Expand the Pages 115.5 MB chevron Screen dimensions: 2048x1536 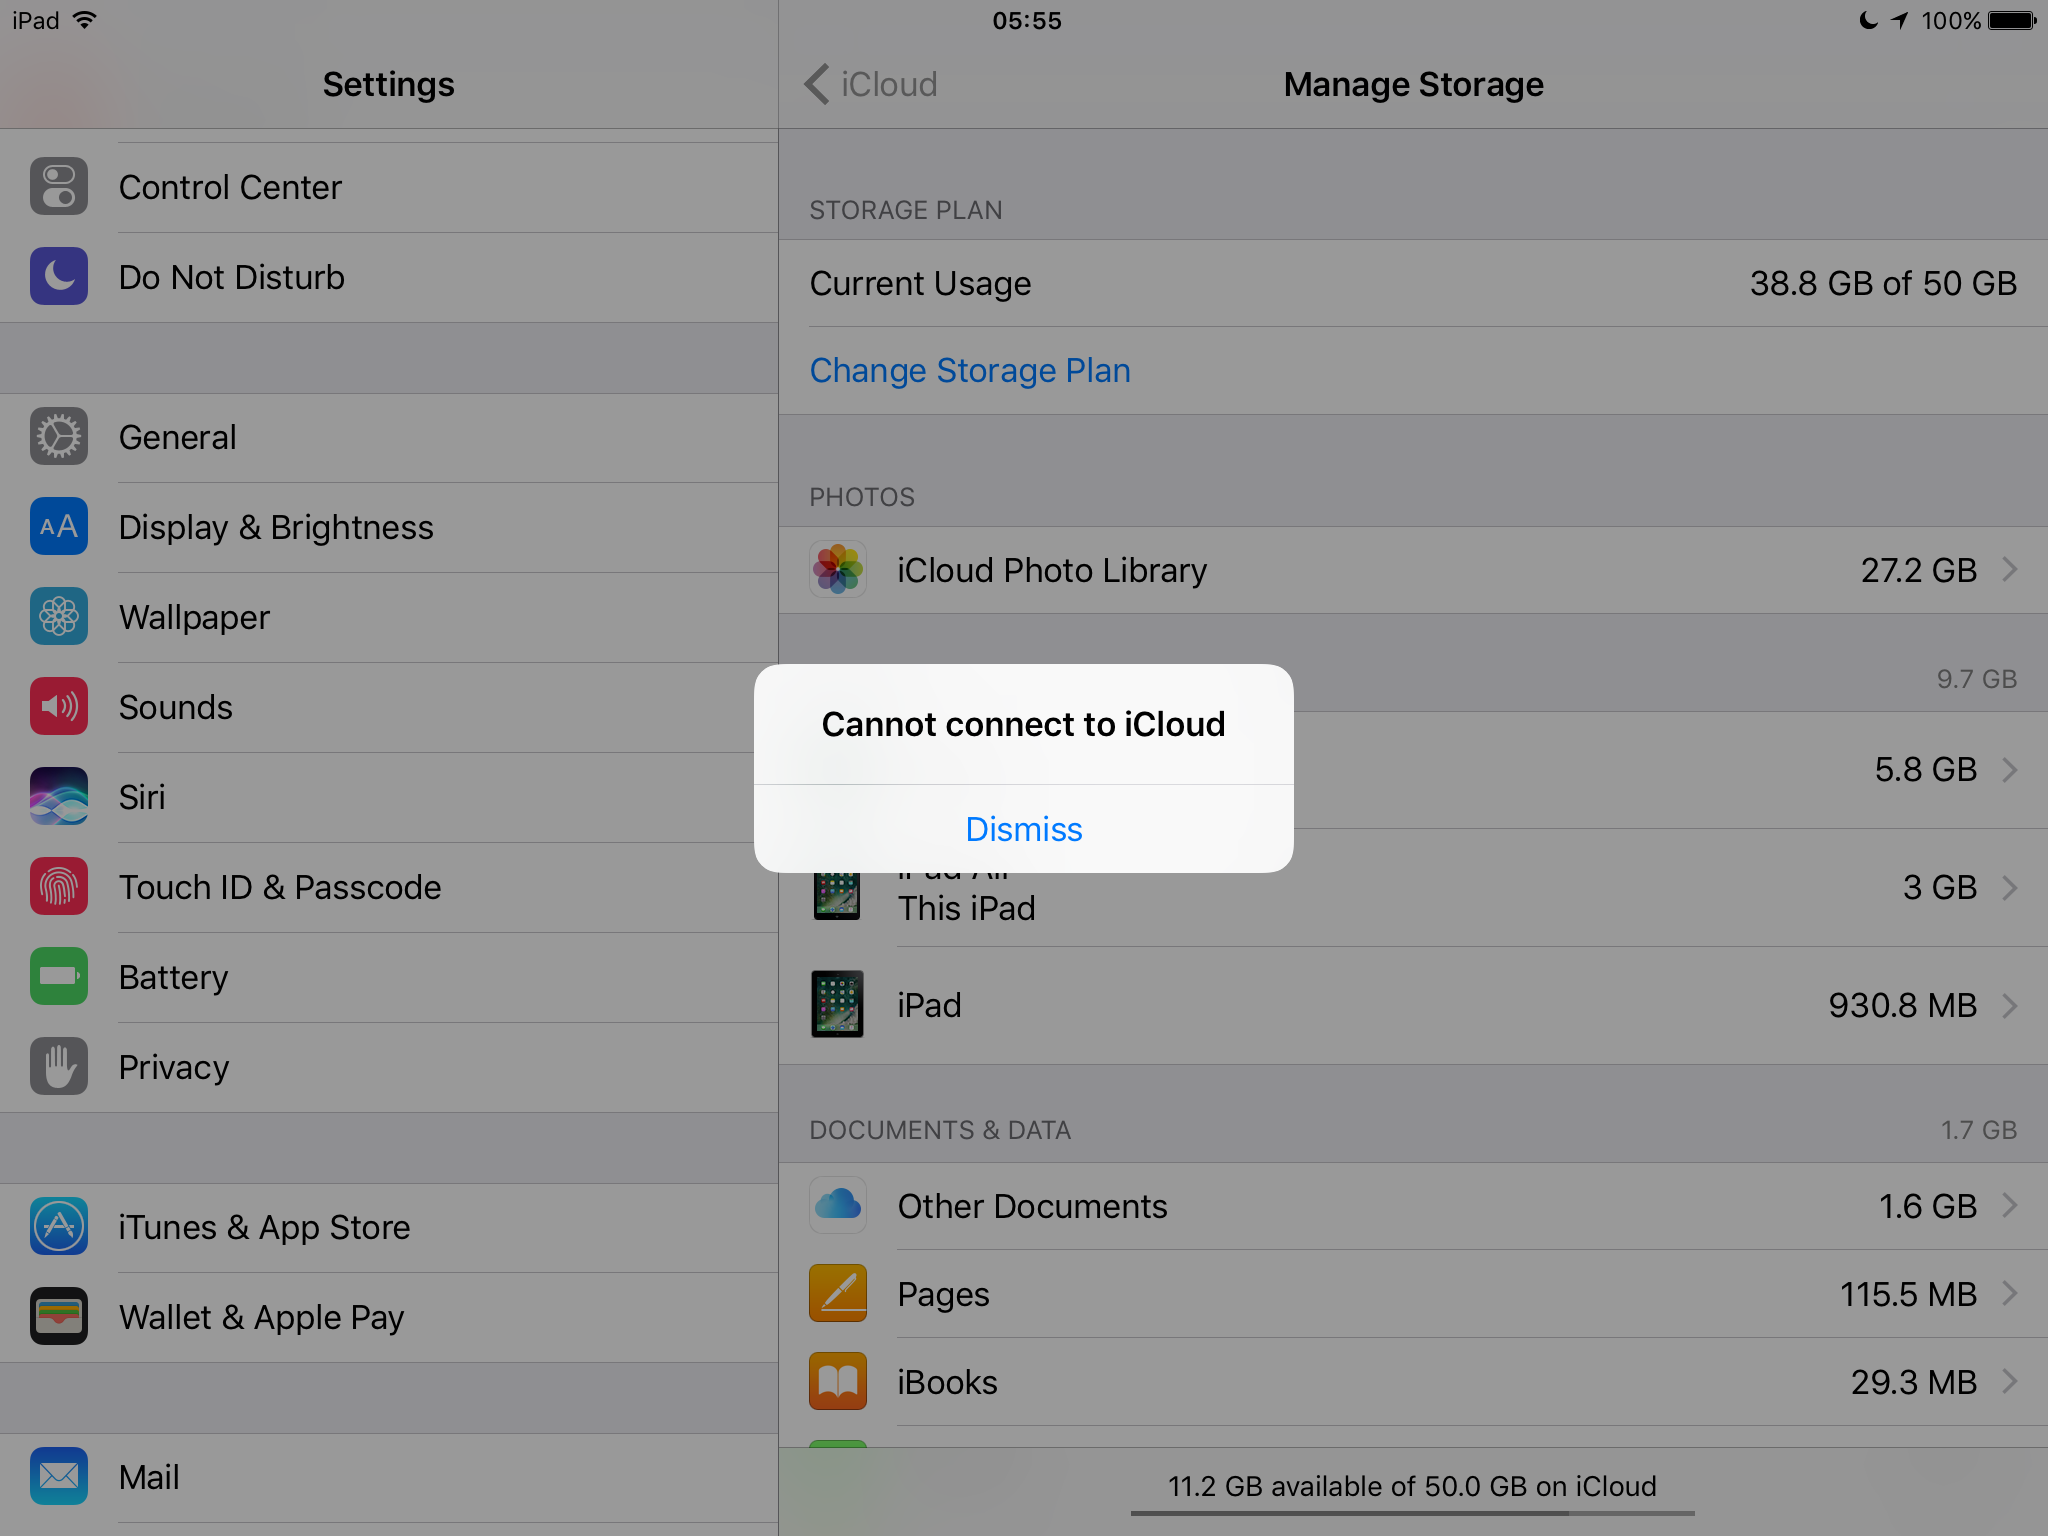click(x=2010, y=1294)
